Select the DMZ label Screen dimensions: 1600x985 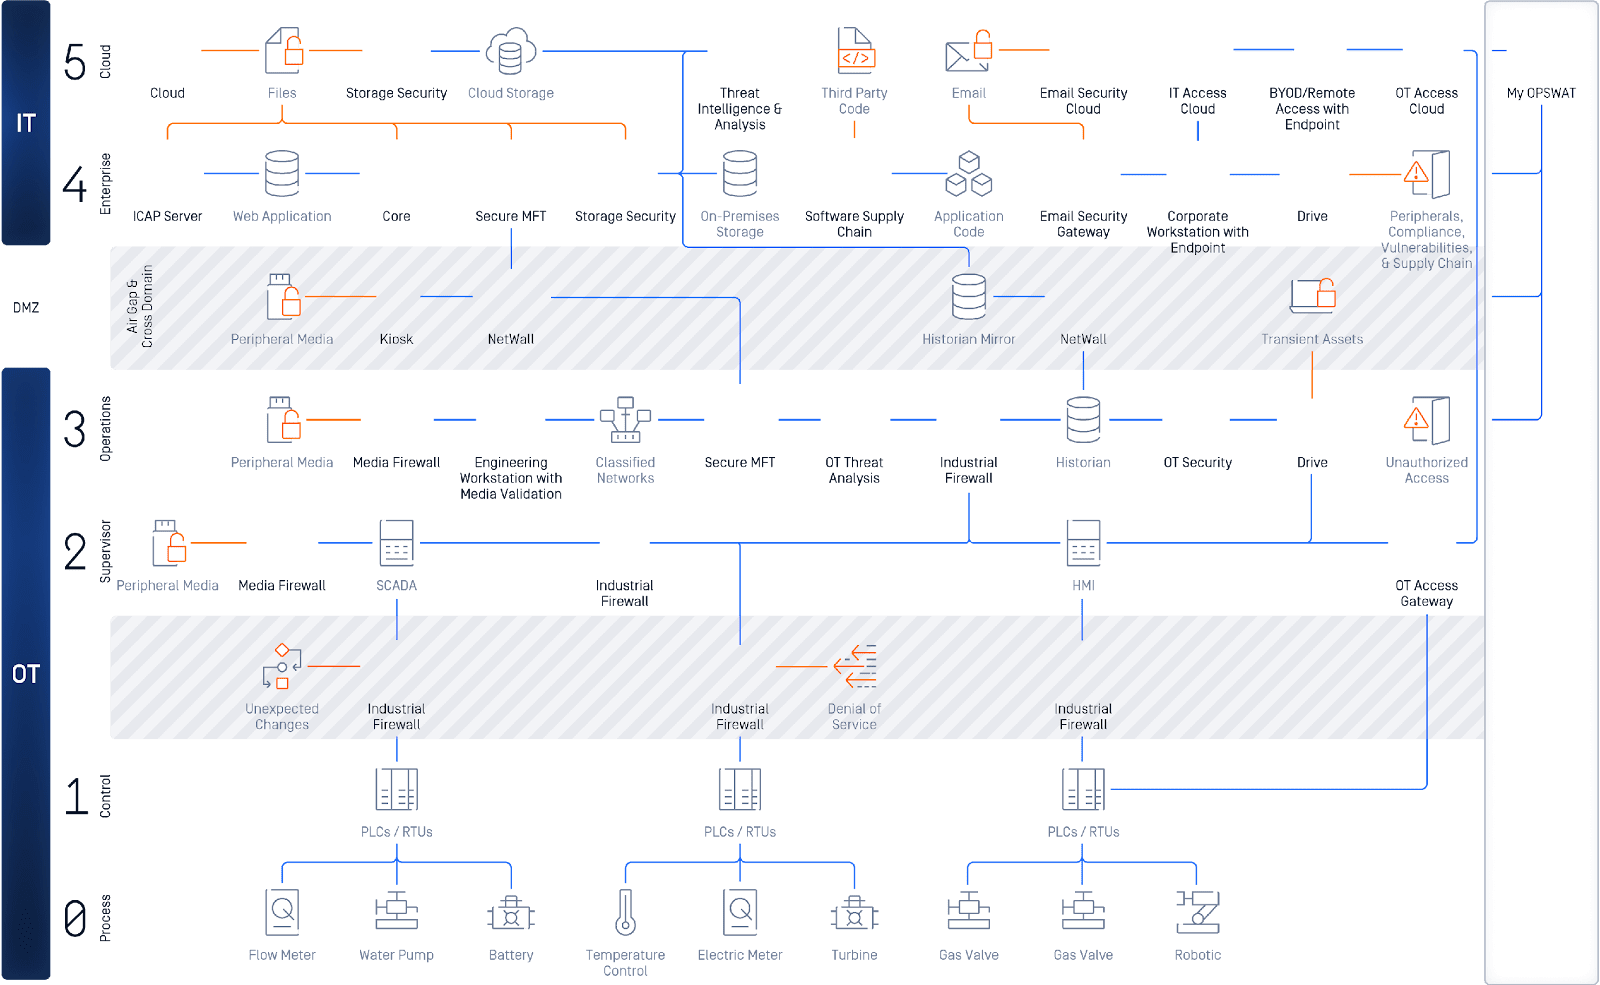(26, 307)
